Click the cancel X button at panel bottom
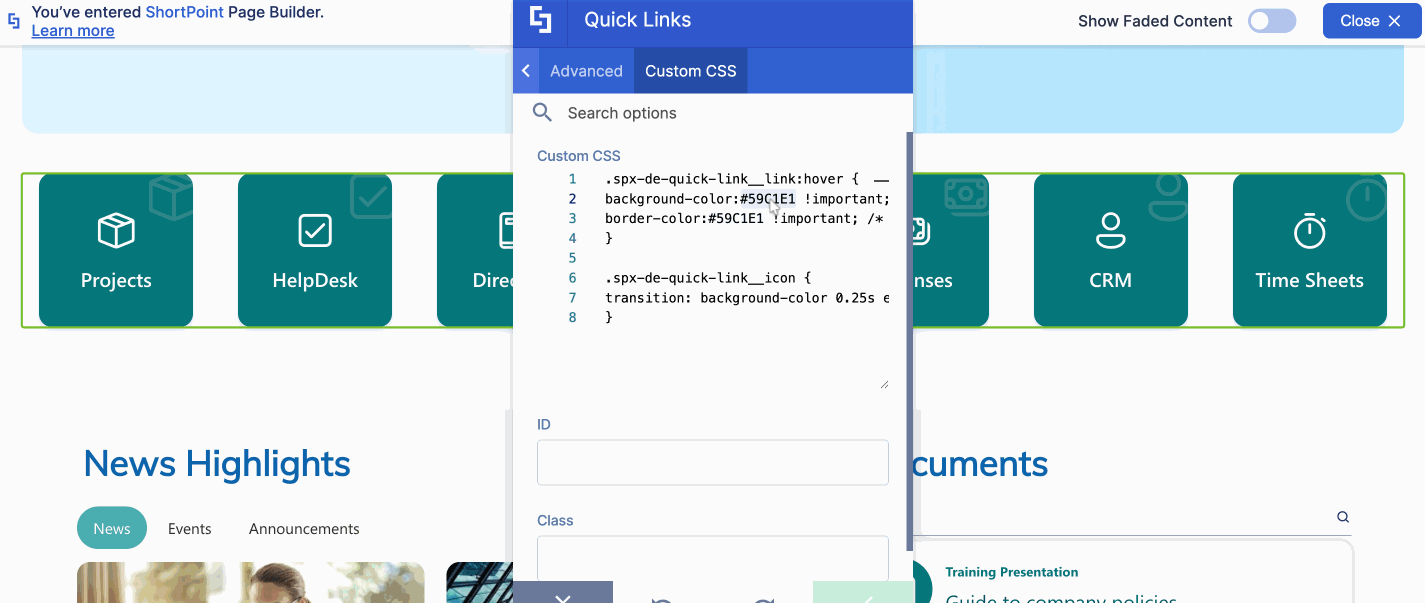Image resolution: width=1425 pixels, height=603 pixels. pos(563,595)
